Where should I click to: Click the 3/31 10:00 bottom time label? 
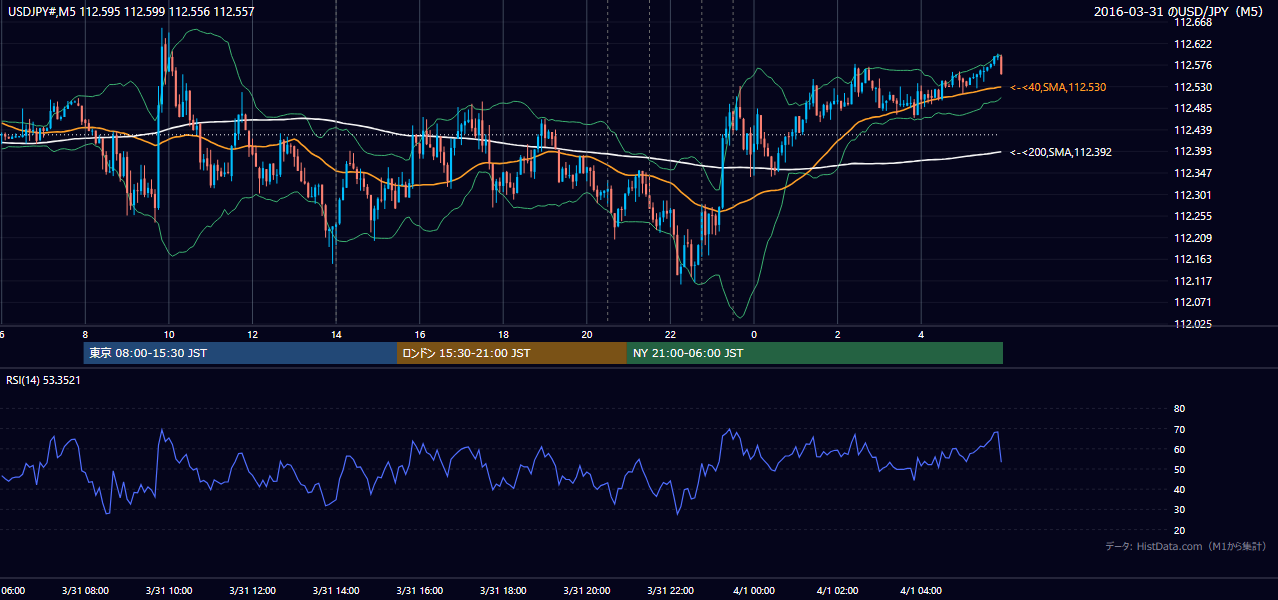click(x=168, y=591)
